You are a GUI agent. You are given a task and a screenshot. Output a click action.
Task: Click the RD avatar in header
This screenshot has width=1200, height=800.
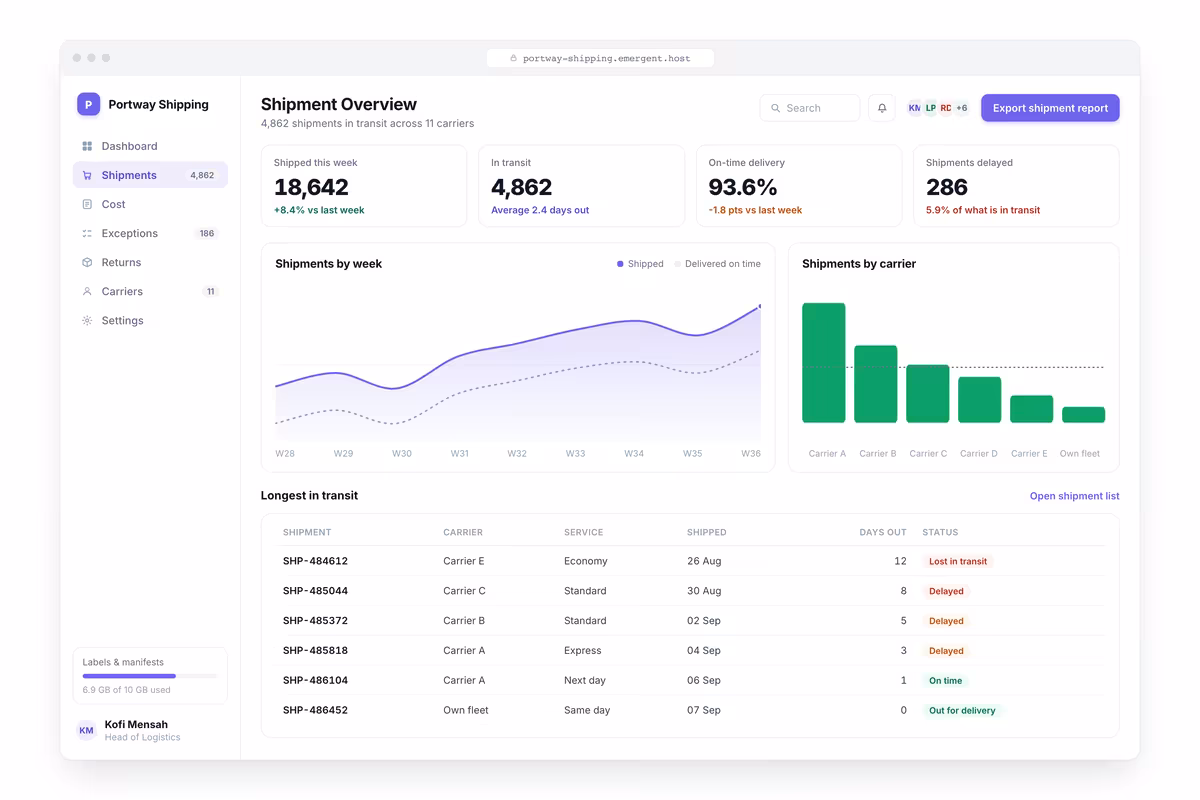[x=945, y=108]
